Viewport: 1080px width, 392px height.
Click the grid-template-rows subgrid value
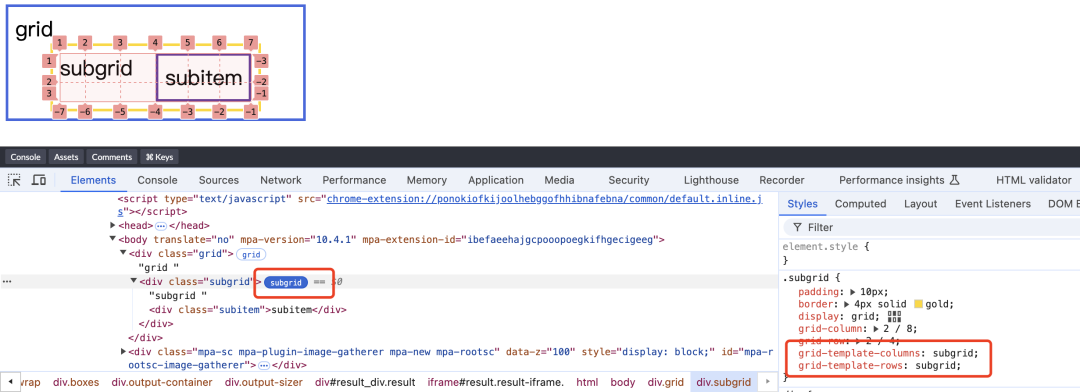tap(936, 366)
